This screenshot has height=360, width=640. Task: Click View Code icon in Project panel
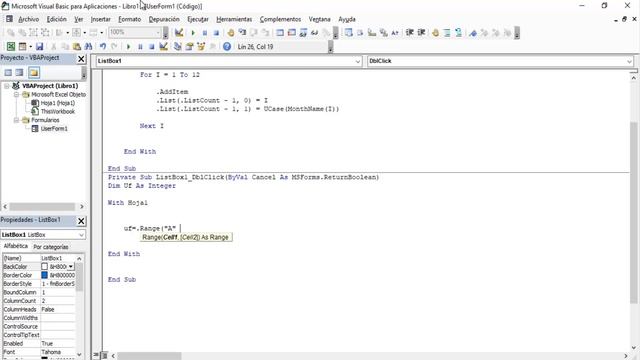(8, 73)
